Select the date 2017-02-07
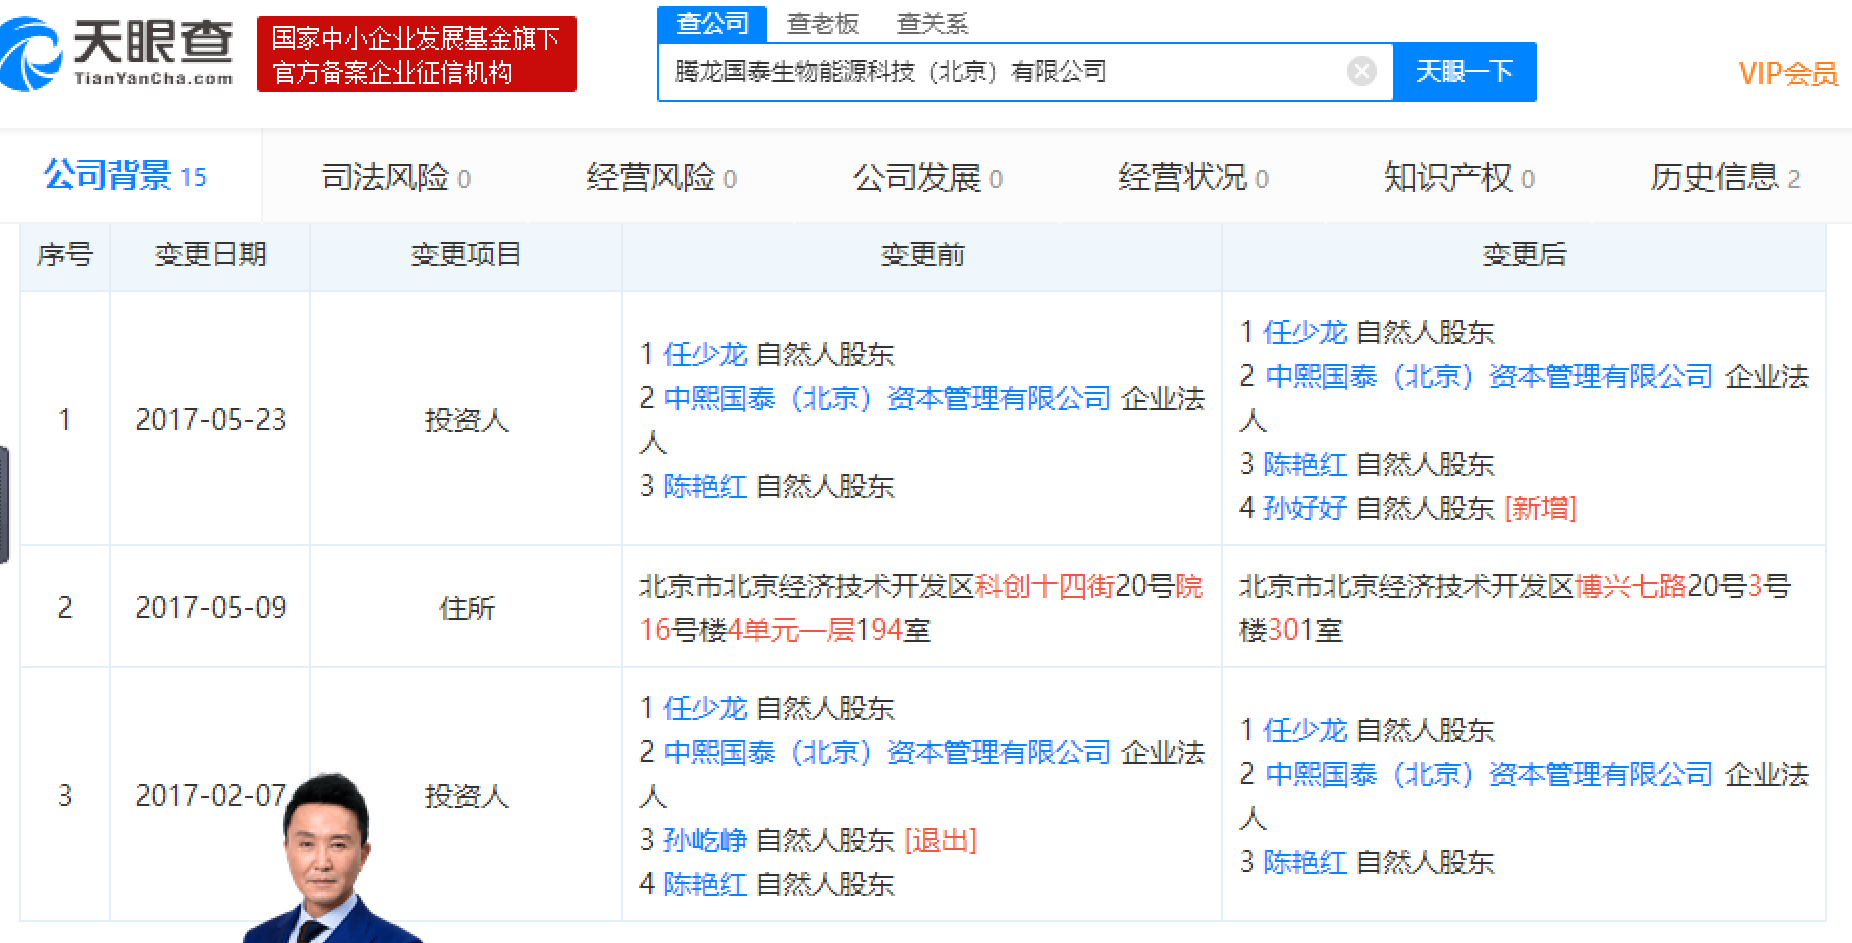The height and width of the screenshot is (943, 1852). pyautogui.click(x=211, y=795)
